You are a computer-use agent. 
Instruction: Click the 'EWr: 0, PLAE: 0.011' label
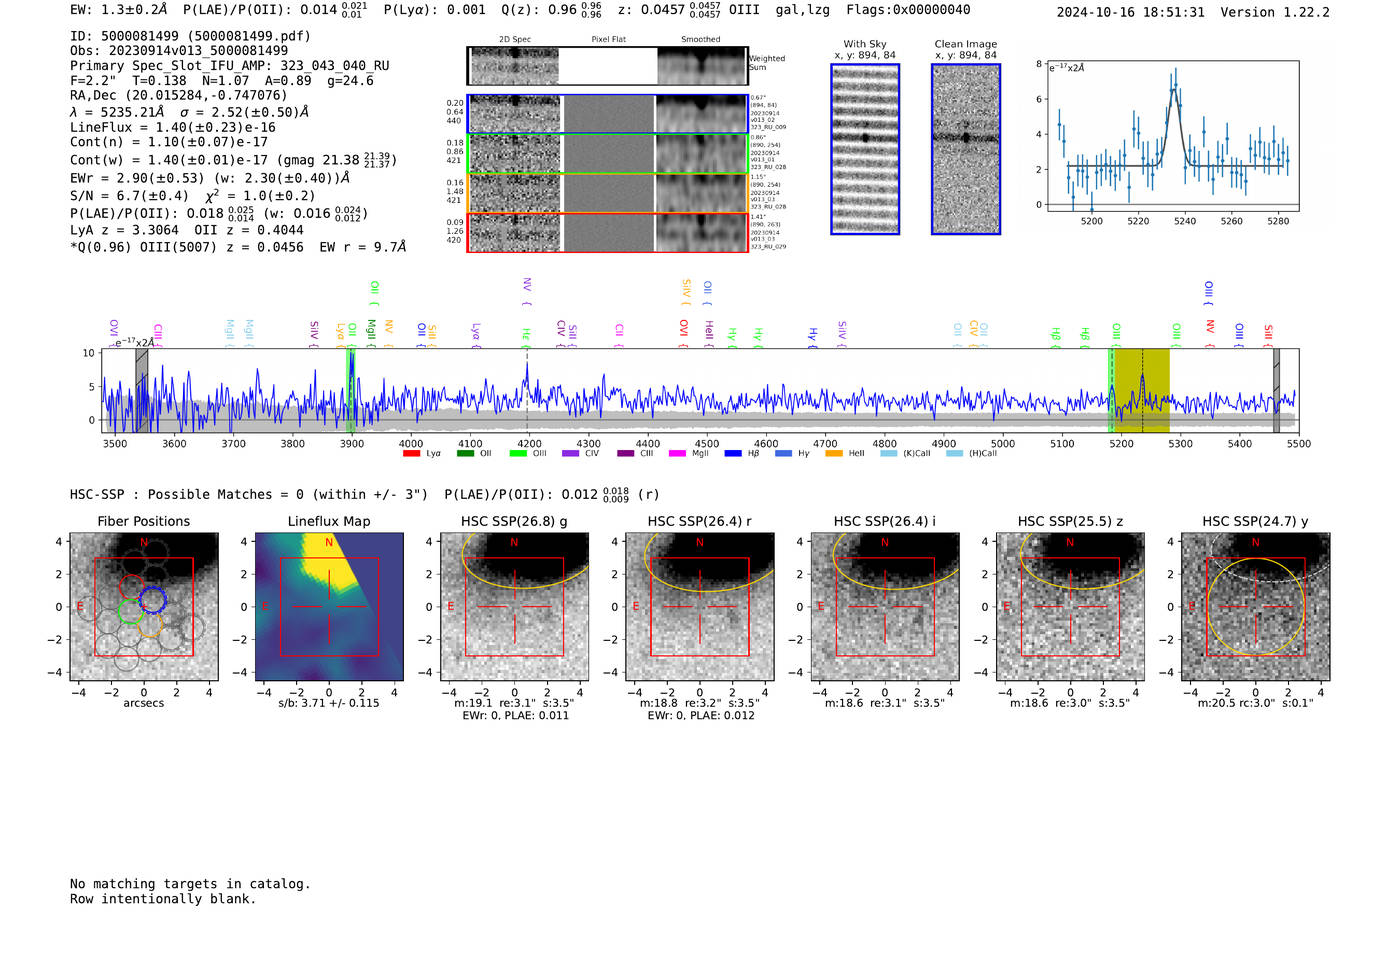pos(514,715)
